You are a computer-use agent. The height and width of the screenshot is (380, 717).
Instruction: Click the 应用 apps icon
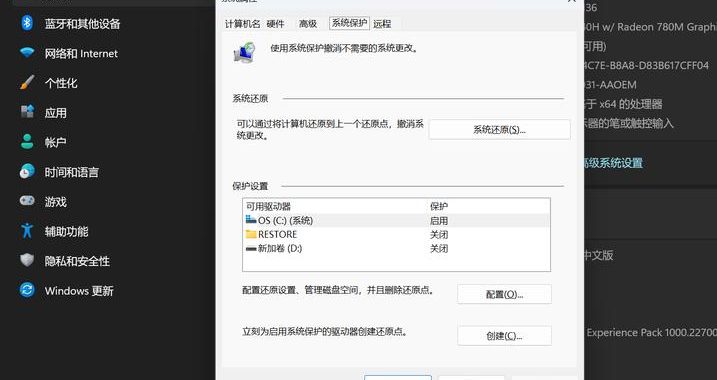point(27,112)
